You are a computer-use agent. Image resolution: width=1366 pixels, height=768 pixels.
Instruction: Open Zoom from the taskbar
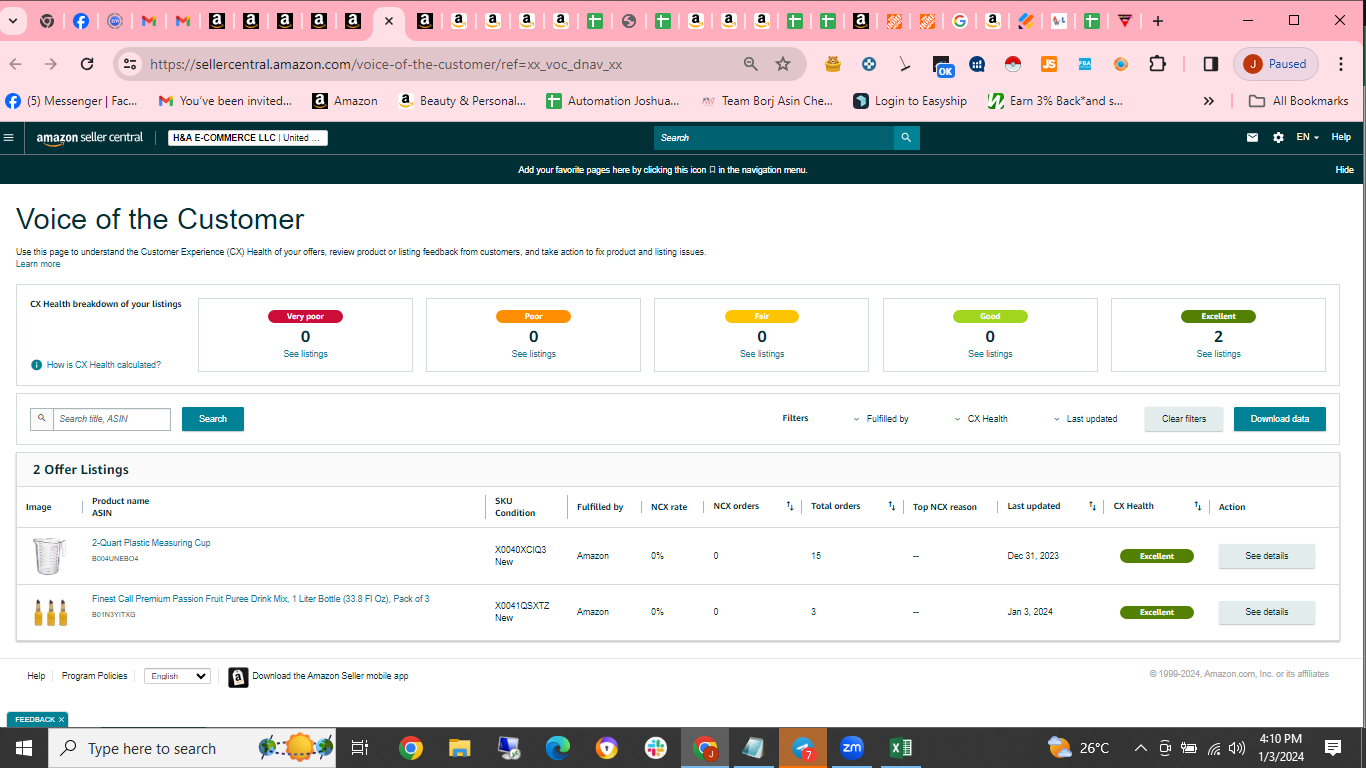(851, 748)
